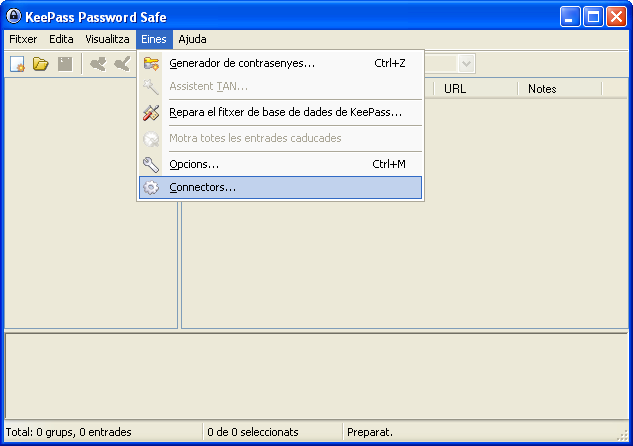The image size is (633, 446).
Task: Click the second grayed key toolbar icon
Action: pos(122,64)
